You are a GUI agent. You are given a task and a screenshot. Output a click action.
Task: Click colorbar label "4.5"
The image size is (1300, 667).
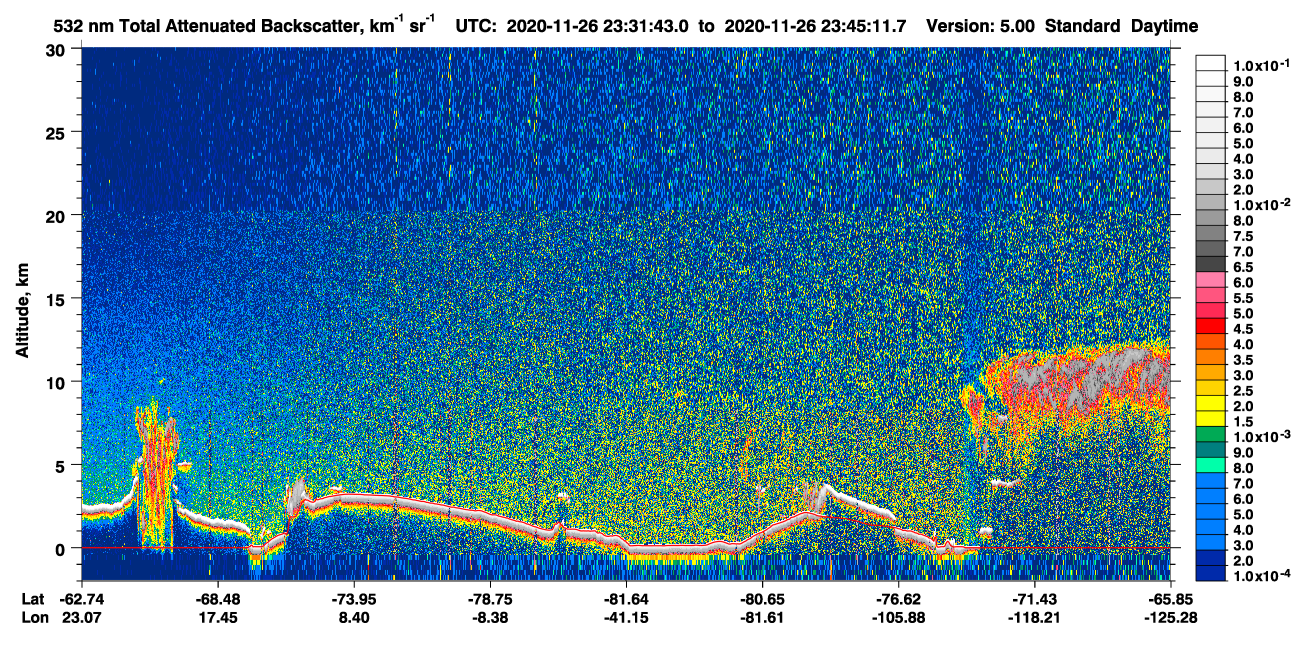pyautogui.click(x=1245, y=329)
